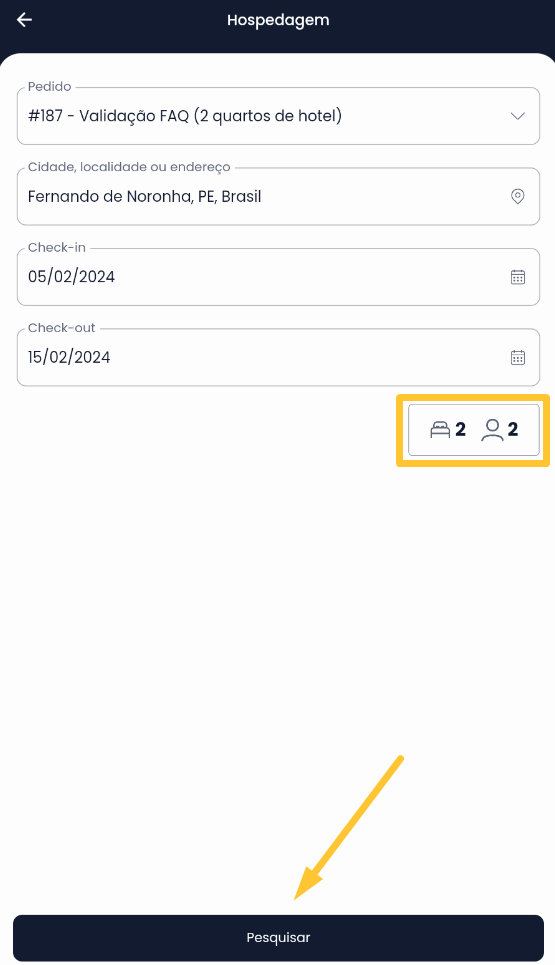
Task: Open the Check-in calendar icon
Action: pos(517,277)
